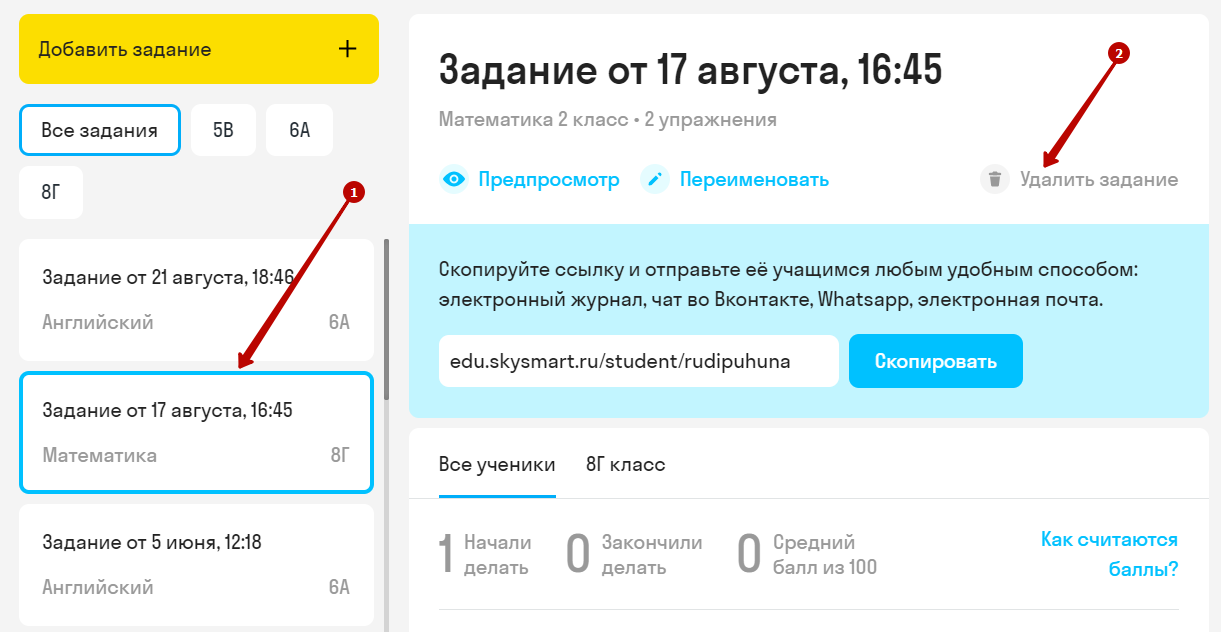The height and width of the screenshot is (632, 1221).
Task: Click the yellow Добавить задание button
Action: coord(199,49)
